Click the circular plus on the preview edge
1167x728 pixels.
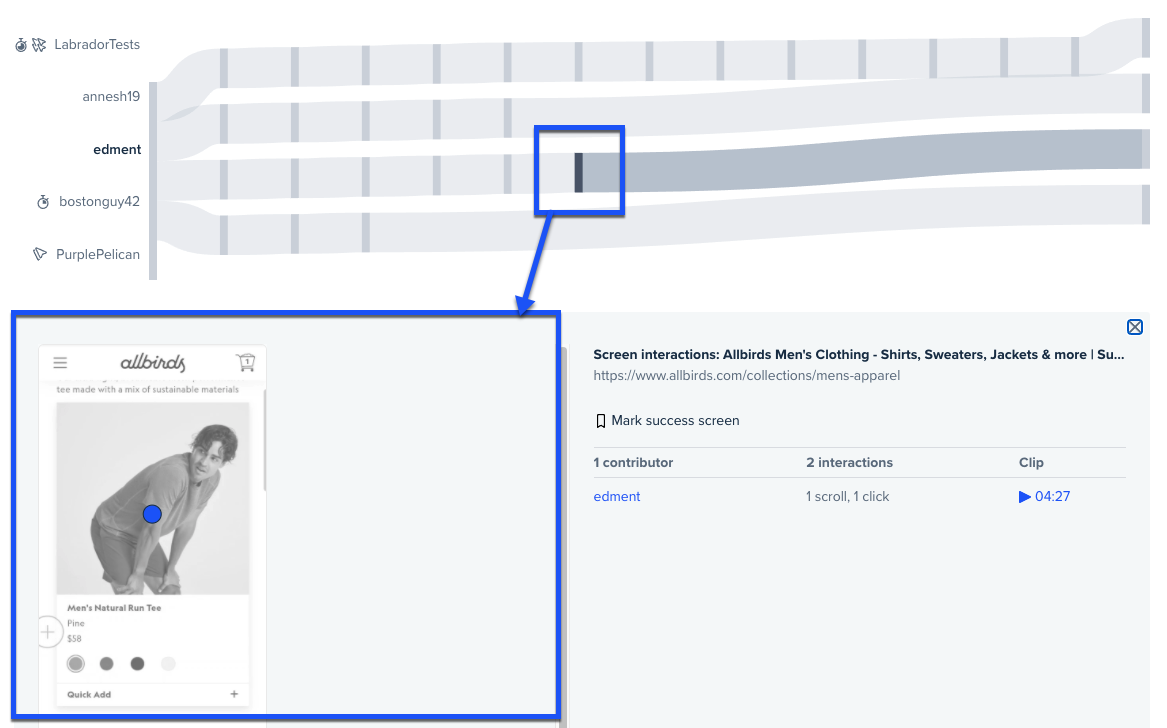(x=48, y=631)
